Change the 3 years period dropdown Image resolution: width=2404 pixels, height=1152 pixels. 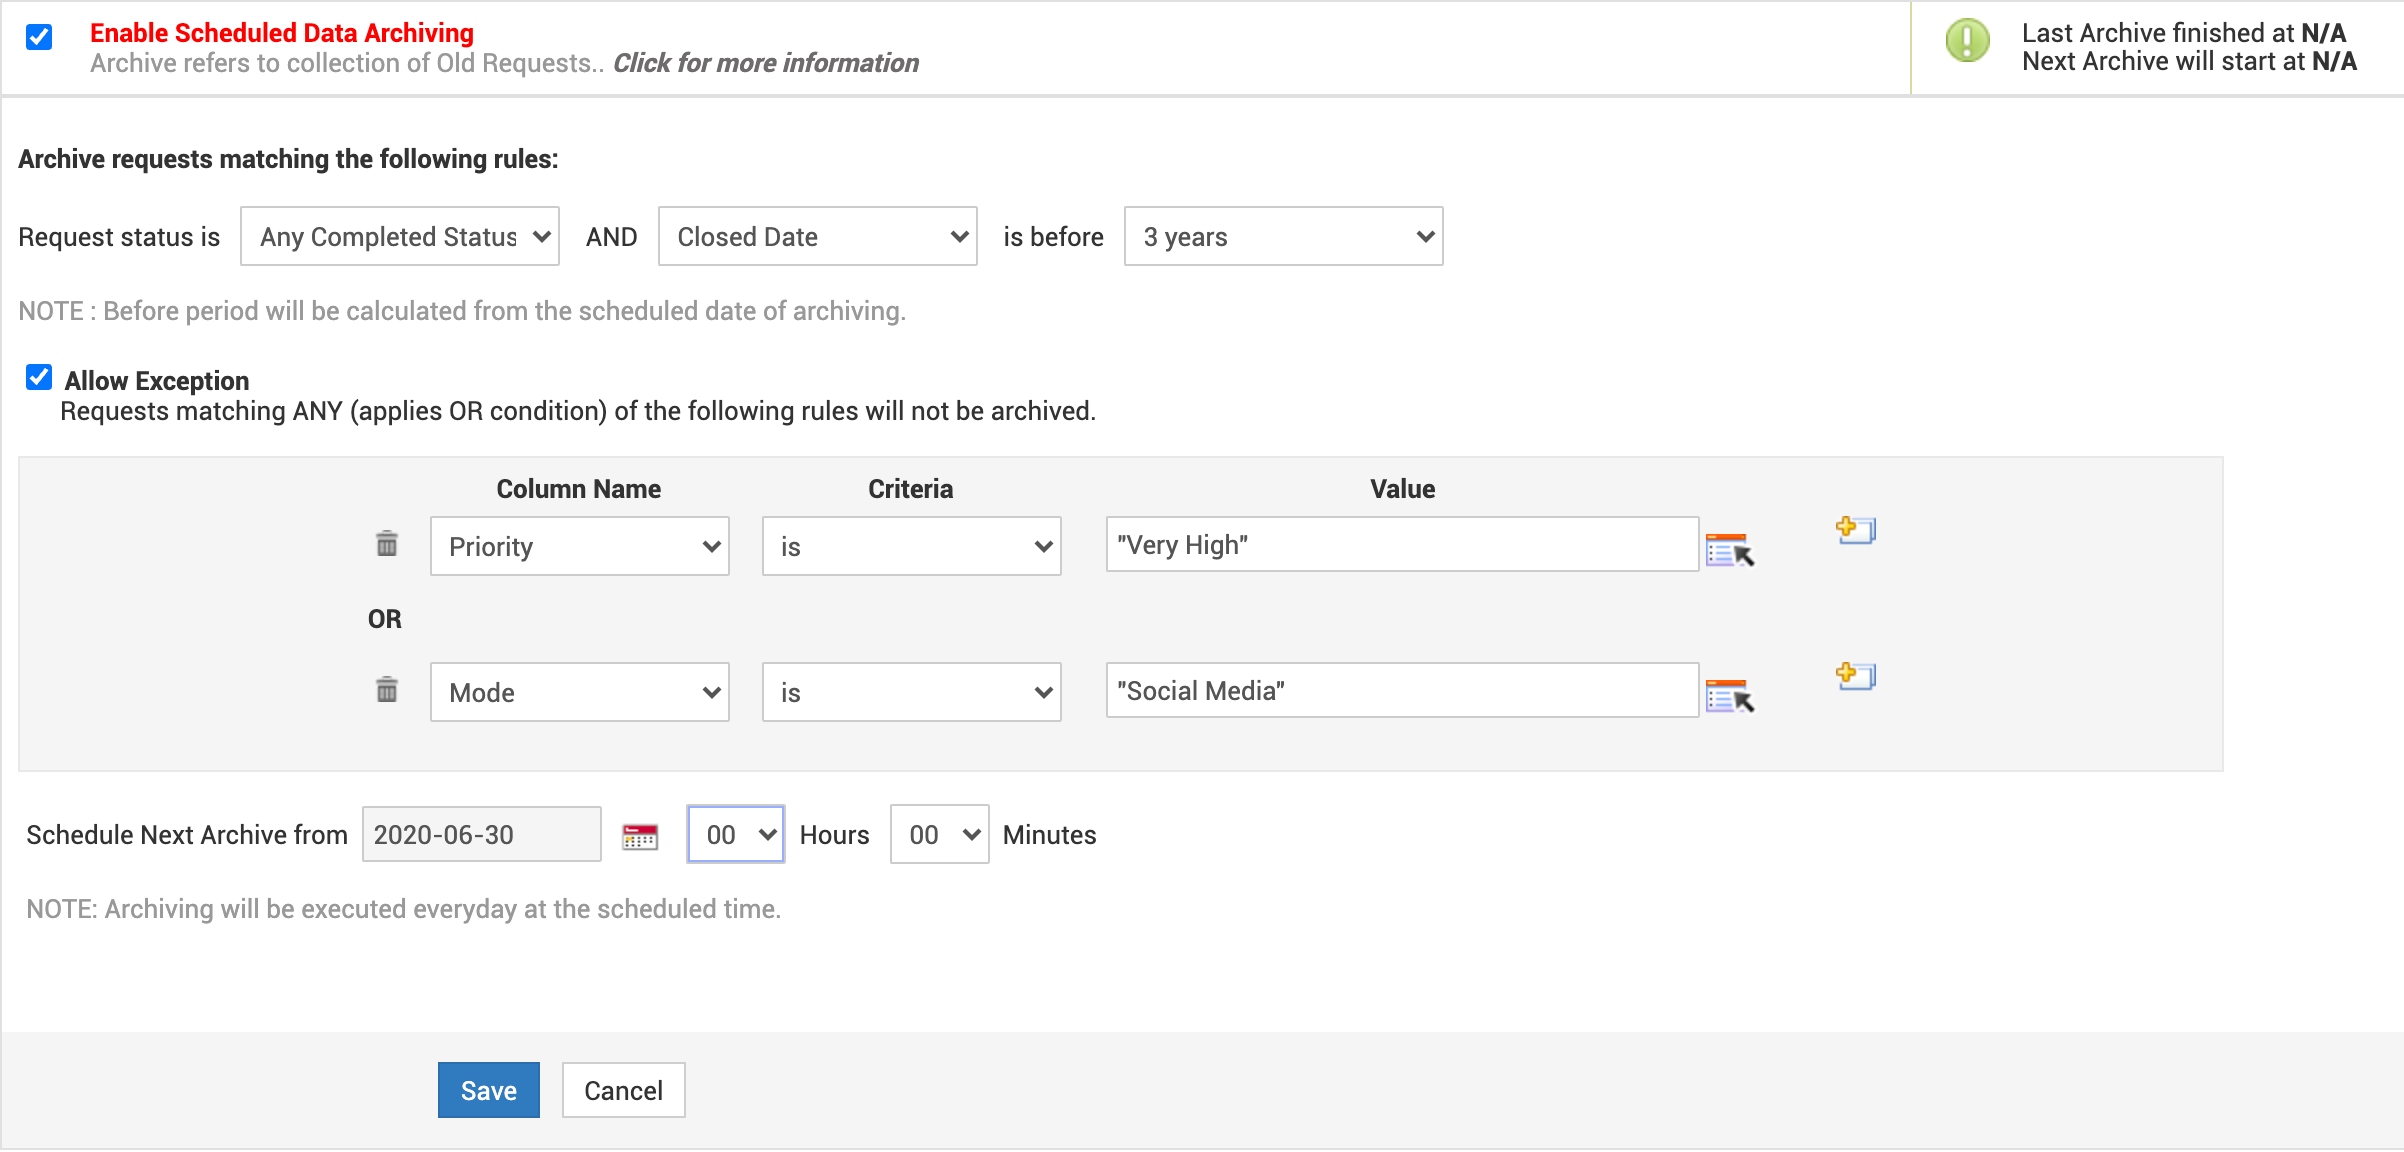pyautogui.click(x=1283, y=237)
